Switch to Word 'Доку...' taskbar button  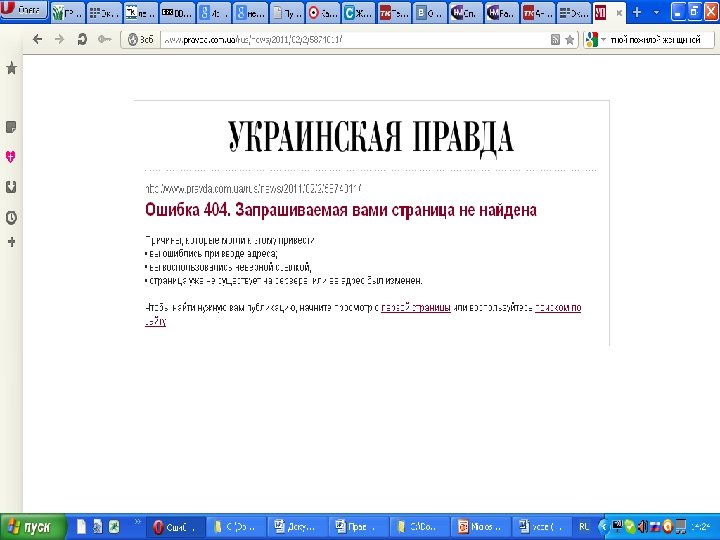[298, 527]
